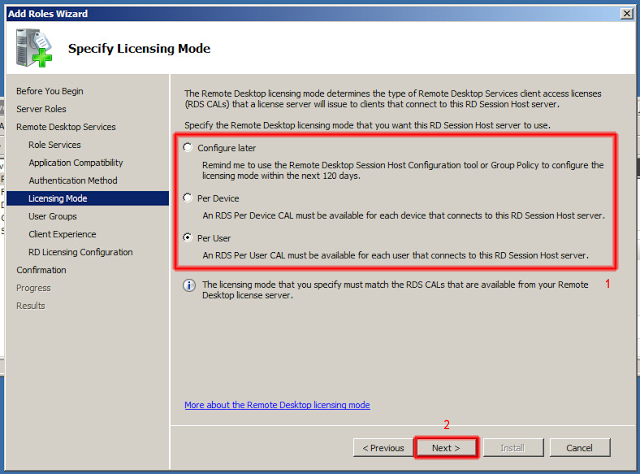This screenshot has height=474, width=640.
Task: Click the licensing mode must match note
Action: (x=395, y=290)
